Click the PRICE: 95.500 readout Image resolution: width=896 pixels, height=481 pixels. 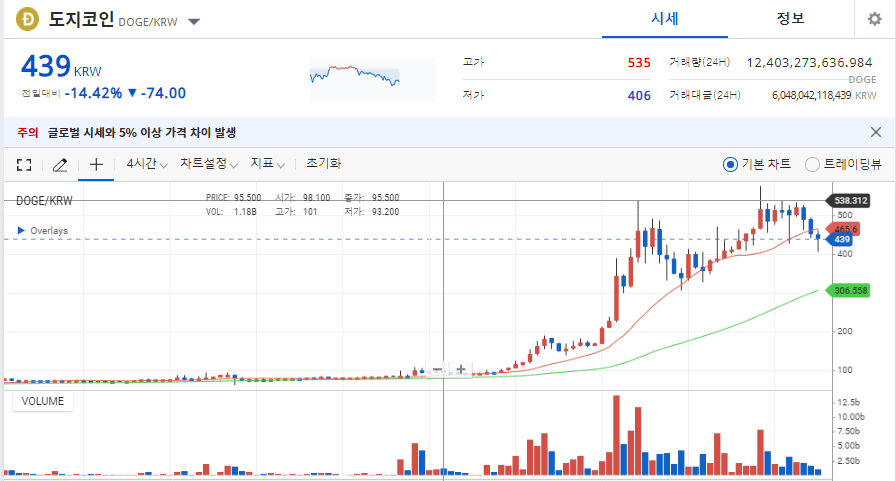click(233, 198)
